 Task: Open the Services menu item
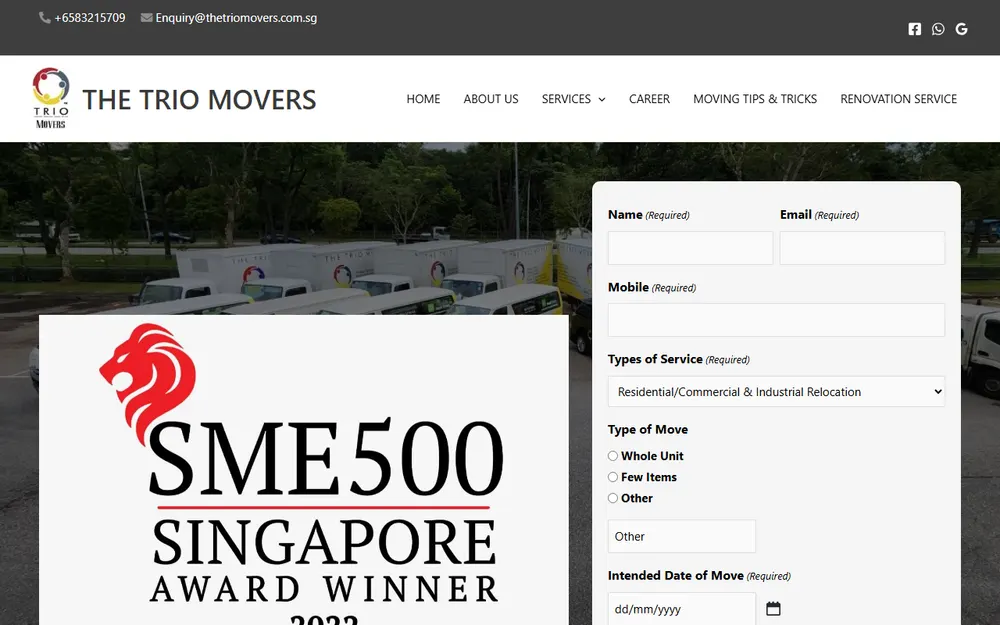coord(566,99)
